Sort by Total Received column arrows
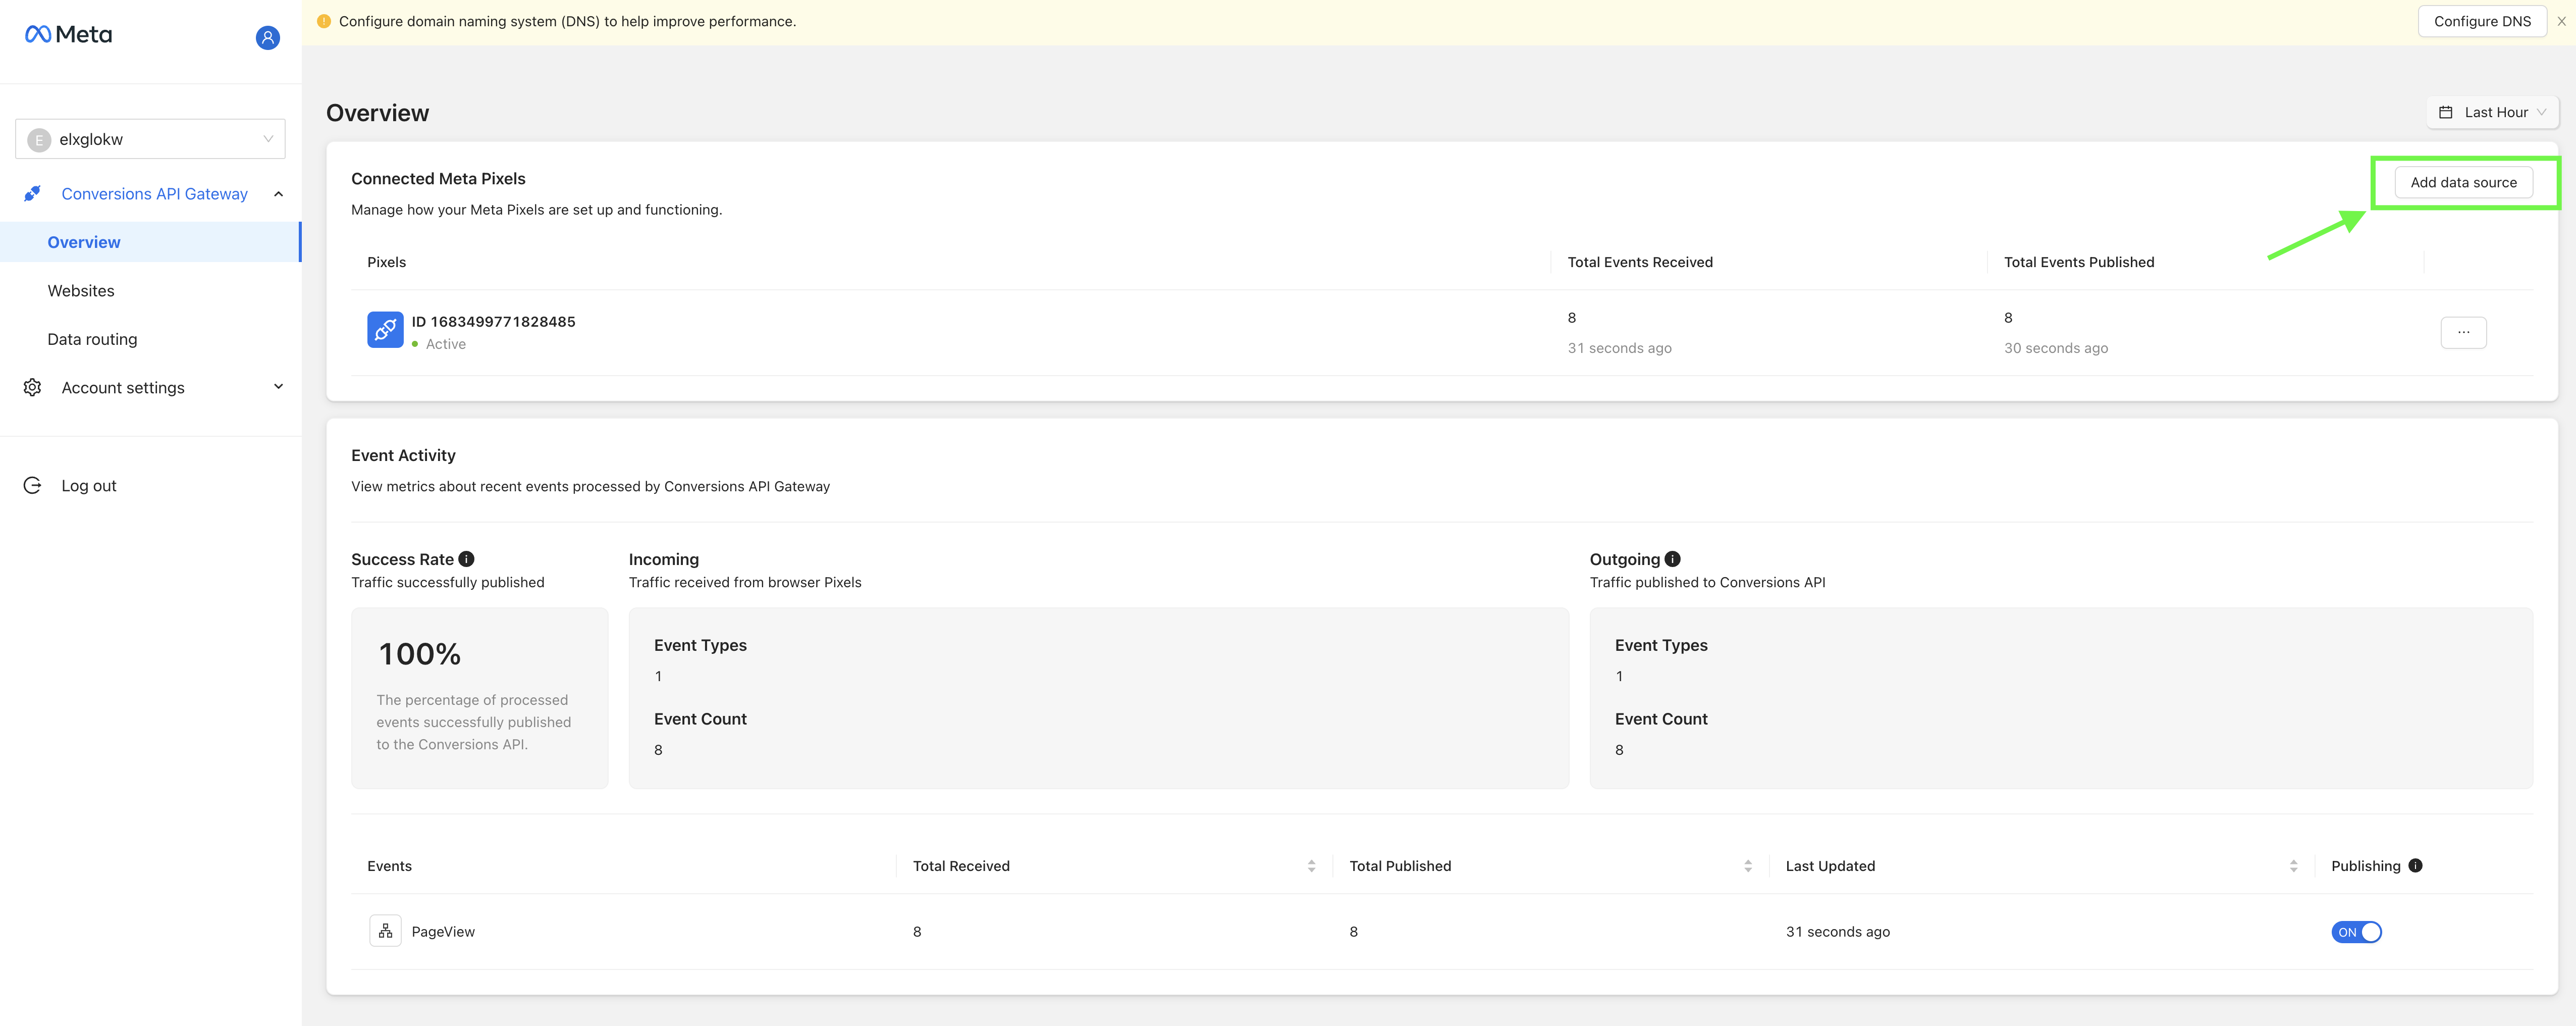 coord(1311,866)
